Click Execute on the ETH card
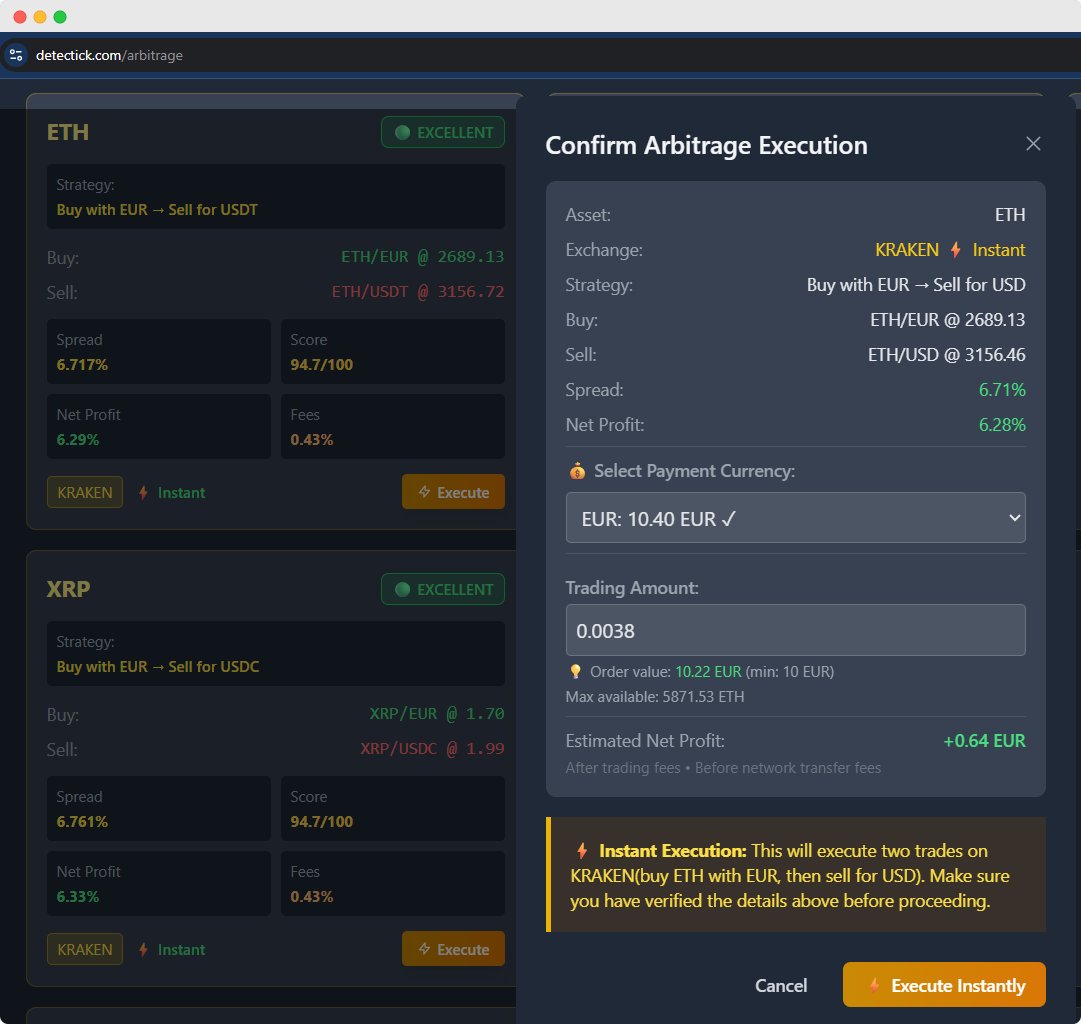Image resolution: width=1081 pixels, height=1024 pixels. 453,492
